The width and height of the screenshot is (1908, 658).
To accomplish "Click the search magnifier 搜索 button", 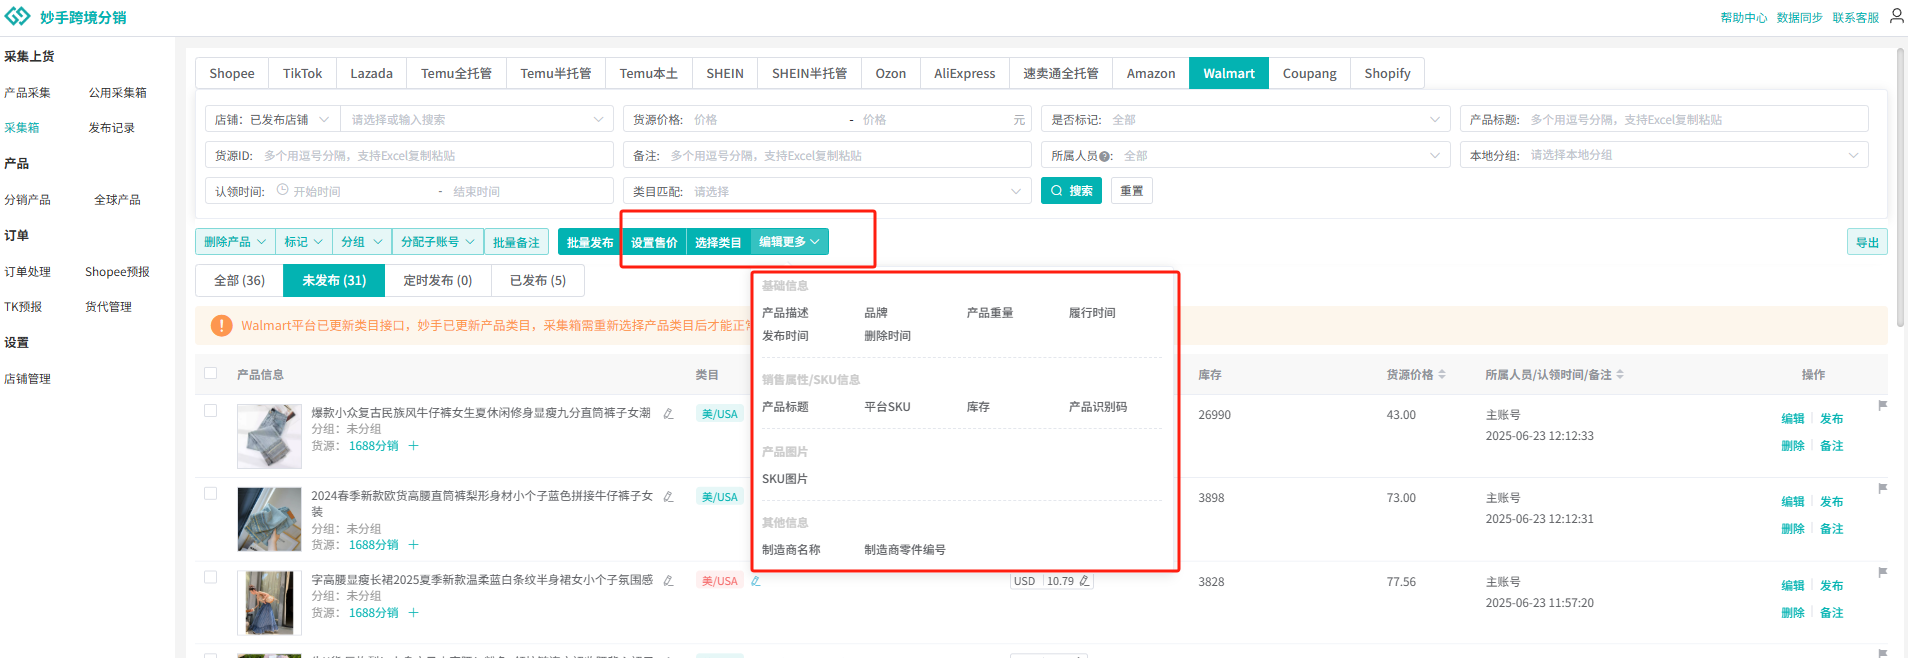I will click(1071, 191).
